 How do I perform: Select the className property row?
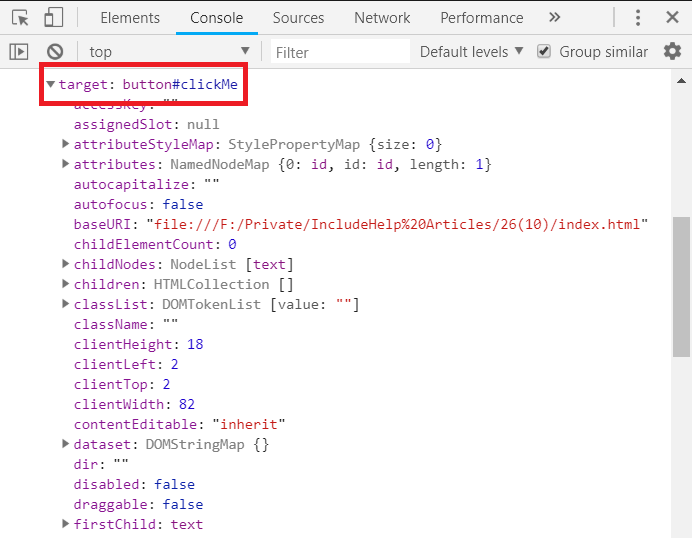click(x=126, y=324)
